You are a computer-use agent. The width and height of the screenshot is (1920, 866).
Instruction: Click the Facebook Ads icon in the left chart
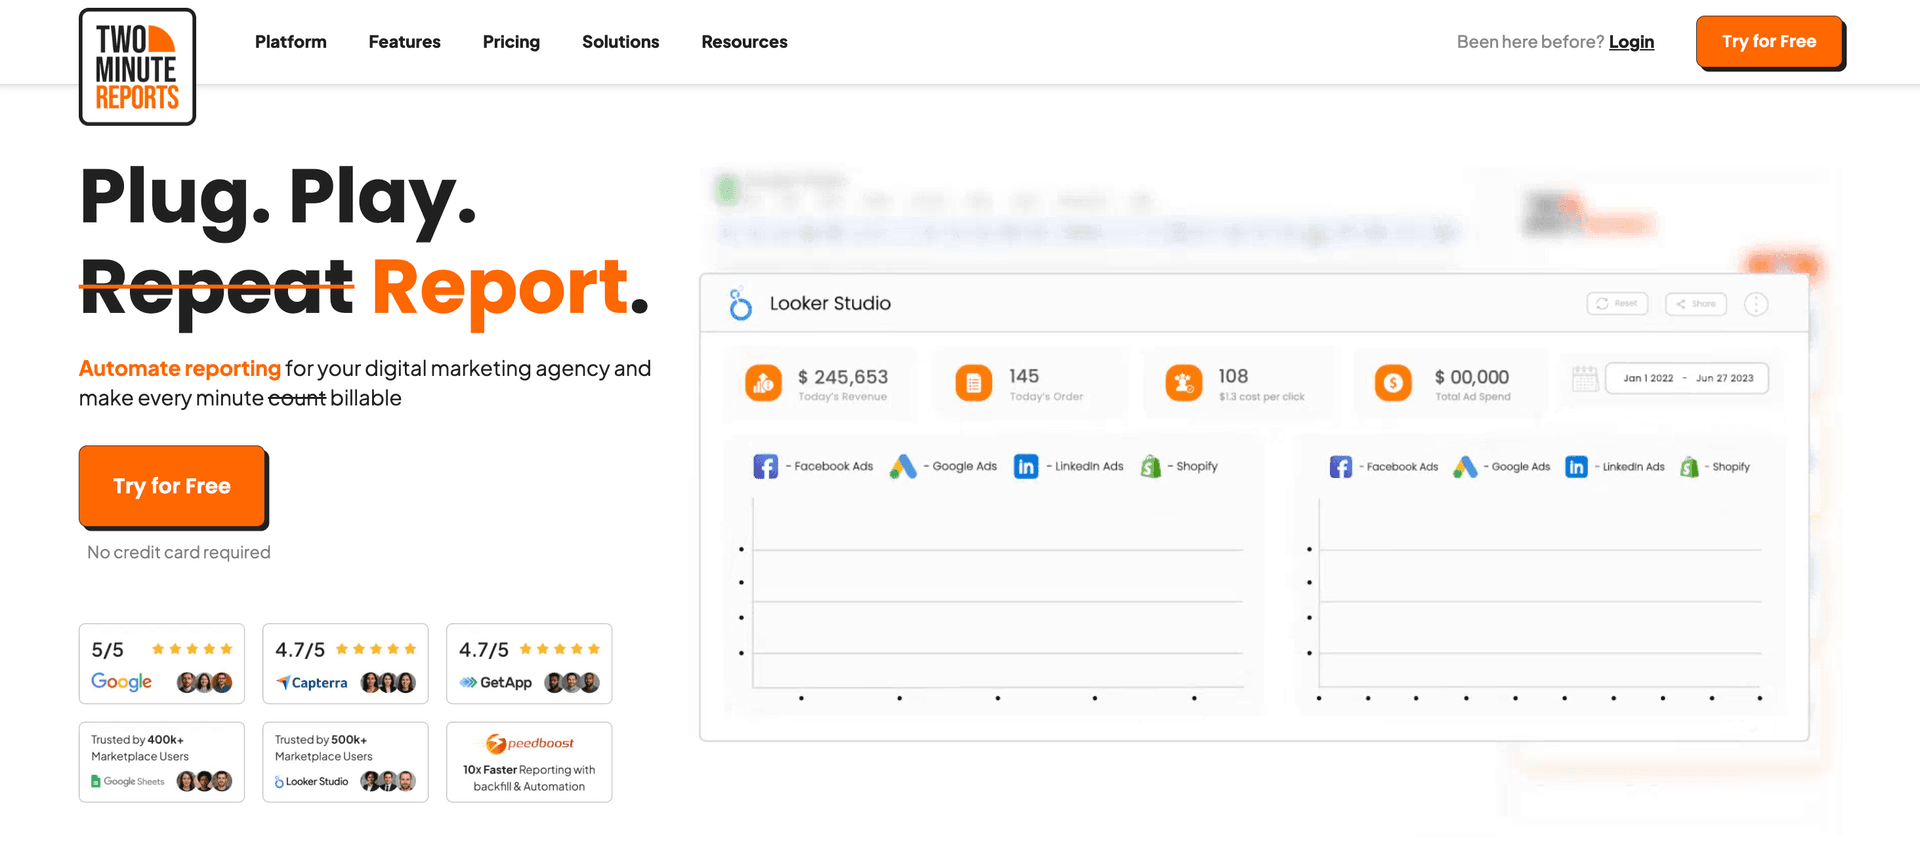766,467
